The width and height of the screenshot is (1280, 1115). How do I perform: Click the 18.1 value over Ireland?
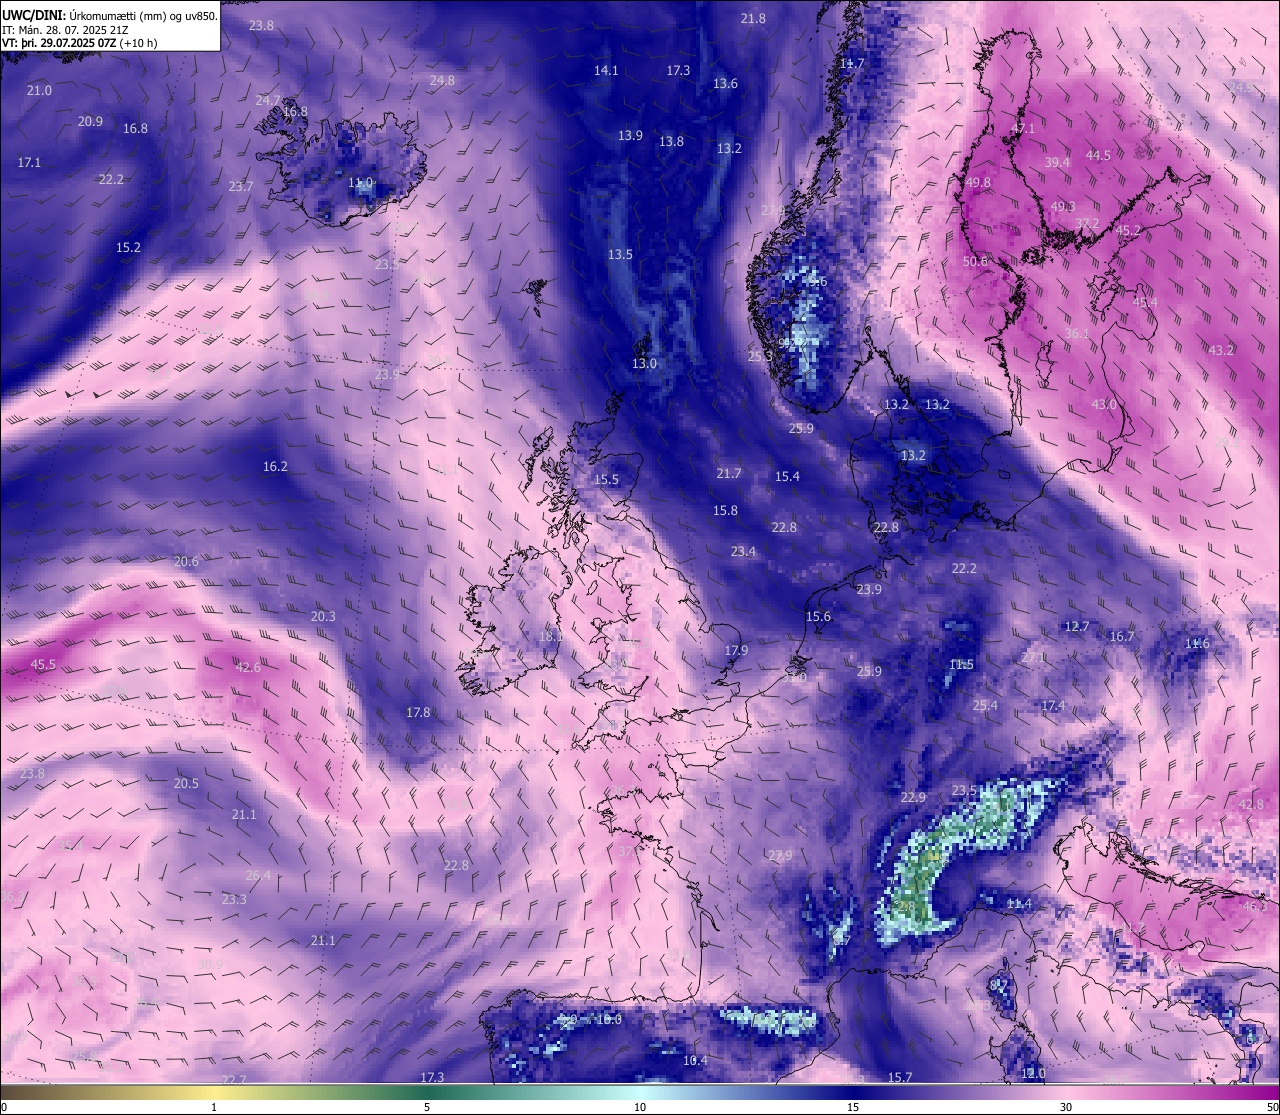(551, 636)
